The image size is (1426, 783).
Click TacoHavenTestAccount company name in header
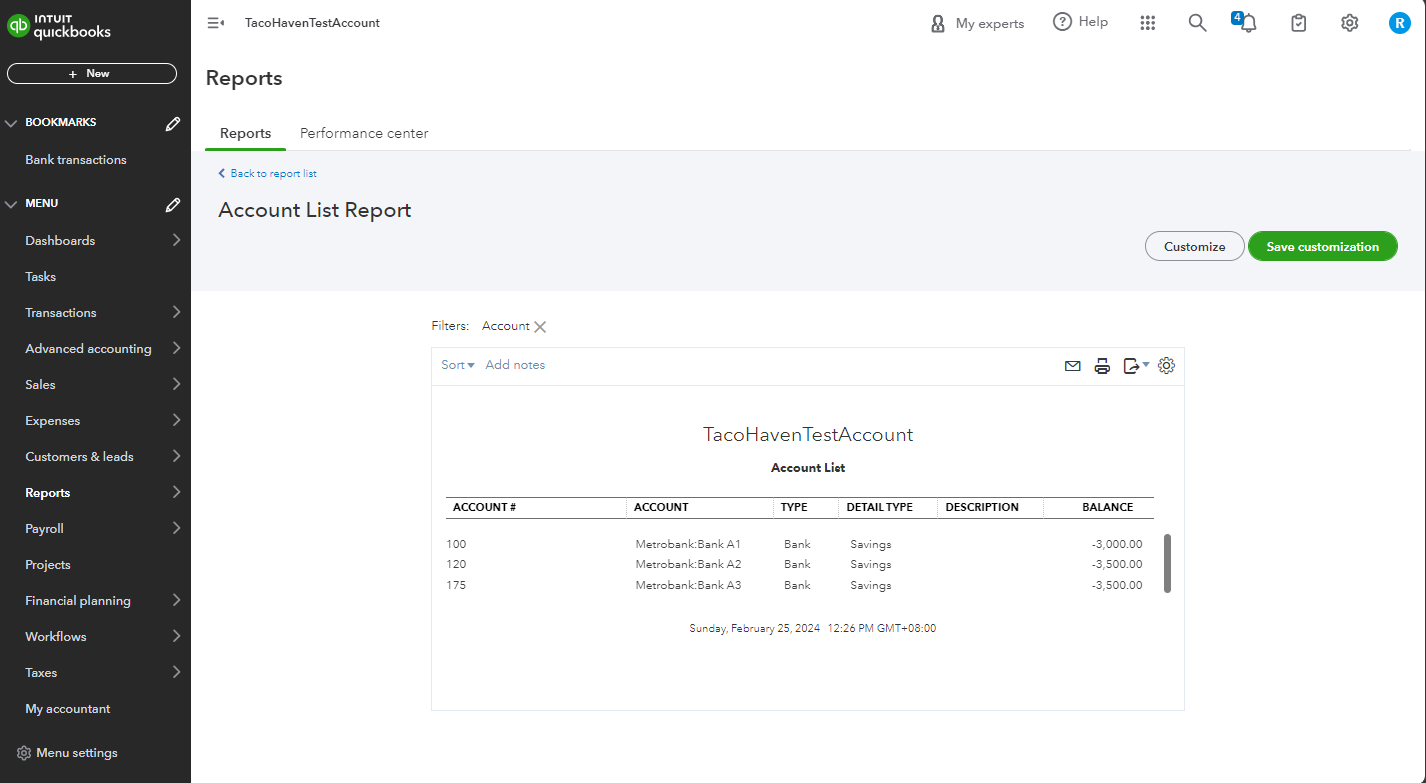click(312, 23)
